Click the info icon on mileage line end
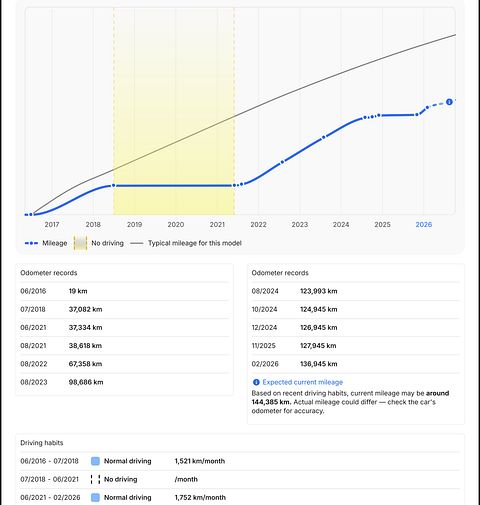 [449, 102]
